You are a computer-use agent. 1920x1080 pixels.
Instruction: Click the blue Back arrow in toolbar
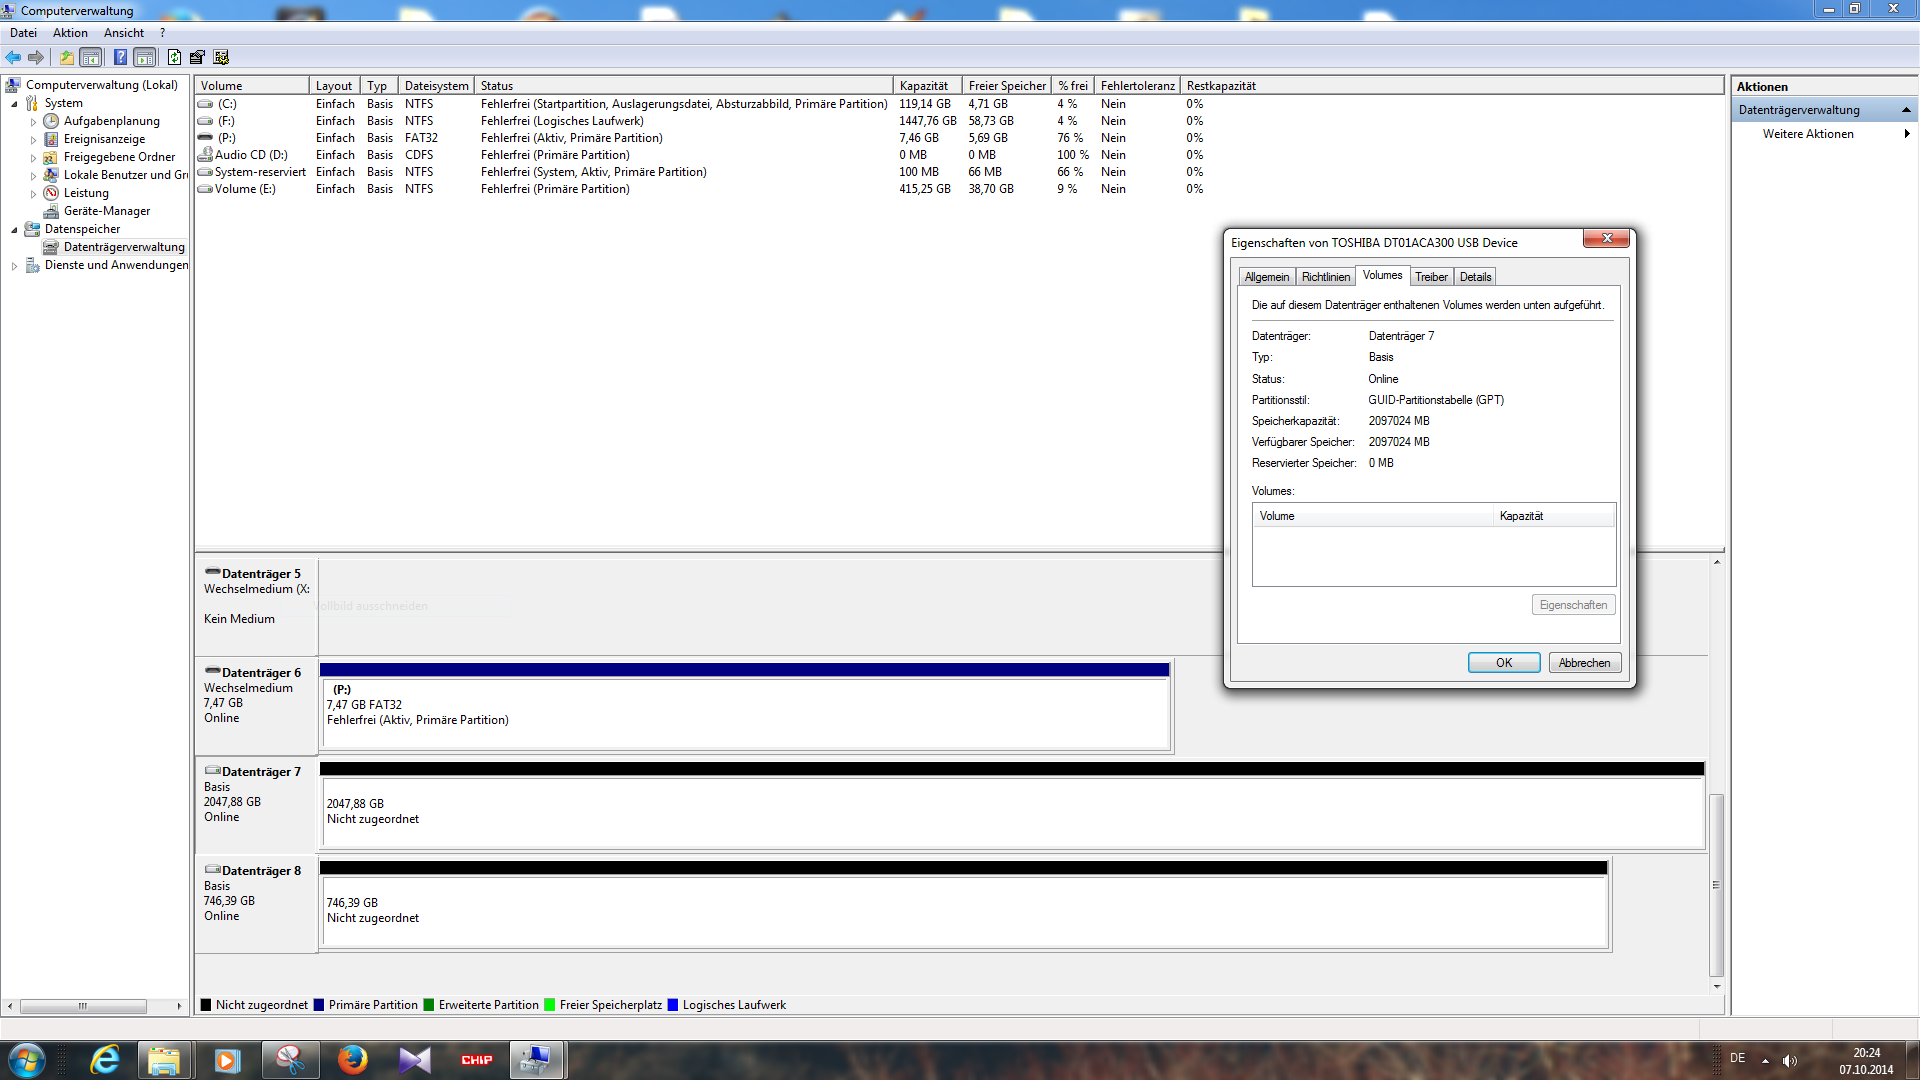[13, 57]
